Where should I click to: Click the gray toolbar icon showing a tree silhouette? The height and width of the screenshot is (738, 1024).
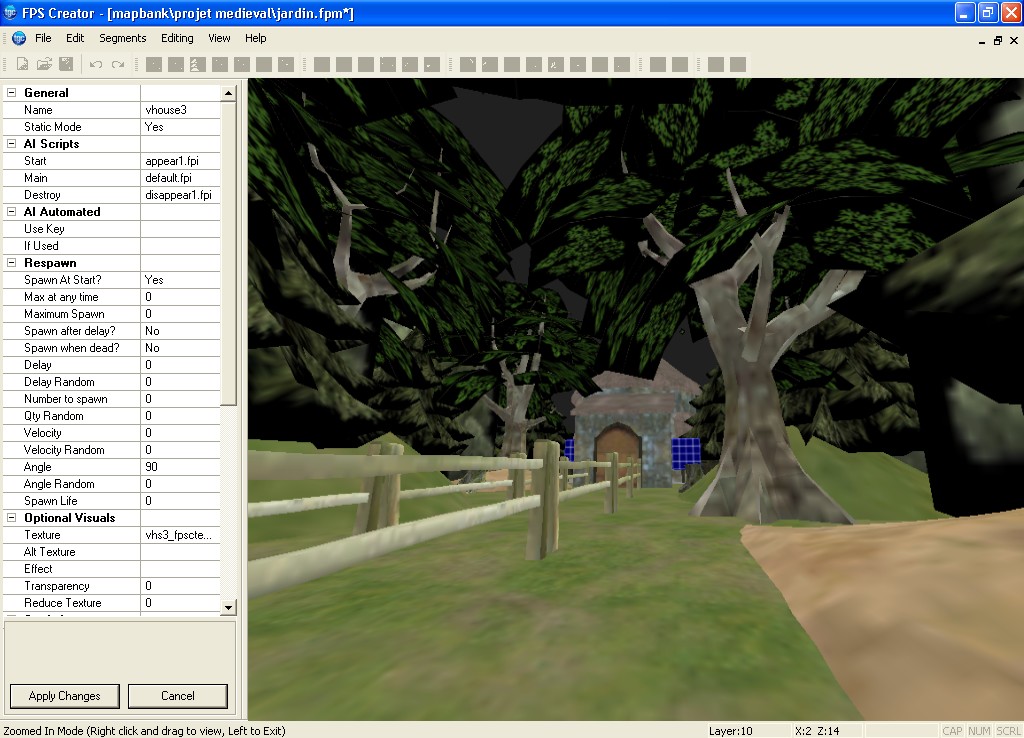pos(197,64)
